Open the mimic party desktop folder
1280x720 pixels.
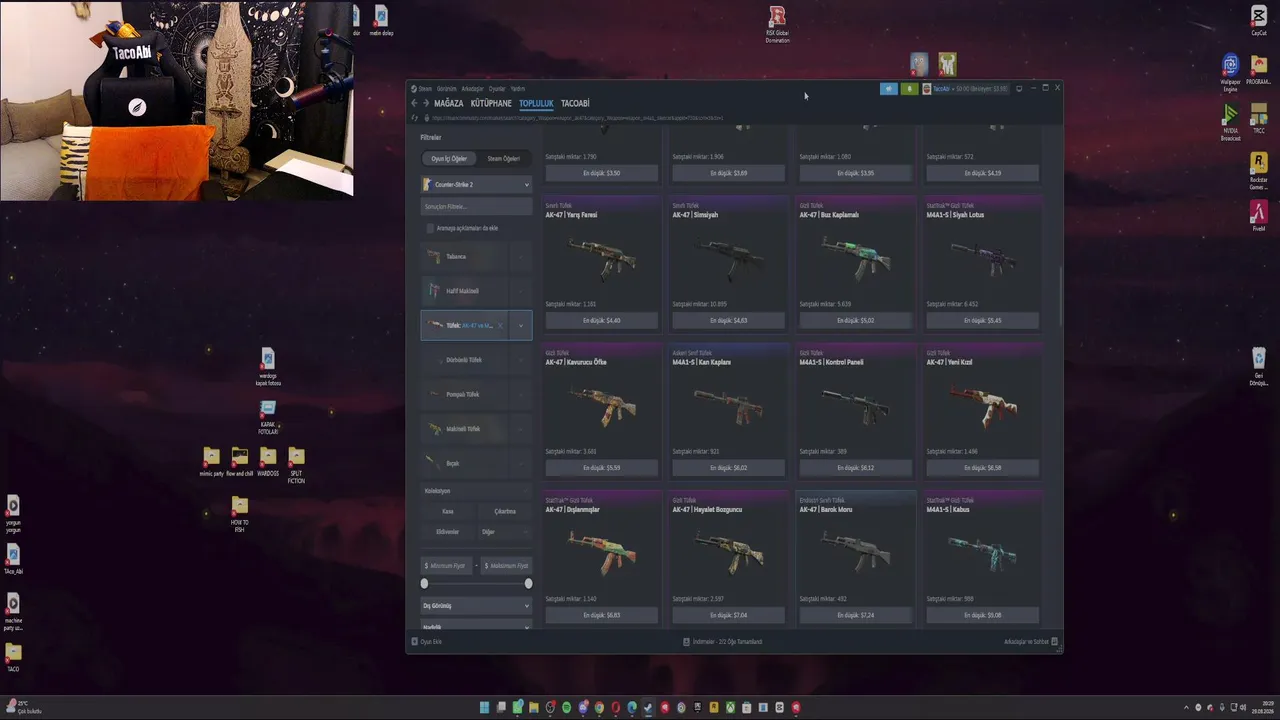(x=211, y=462)
